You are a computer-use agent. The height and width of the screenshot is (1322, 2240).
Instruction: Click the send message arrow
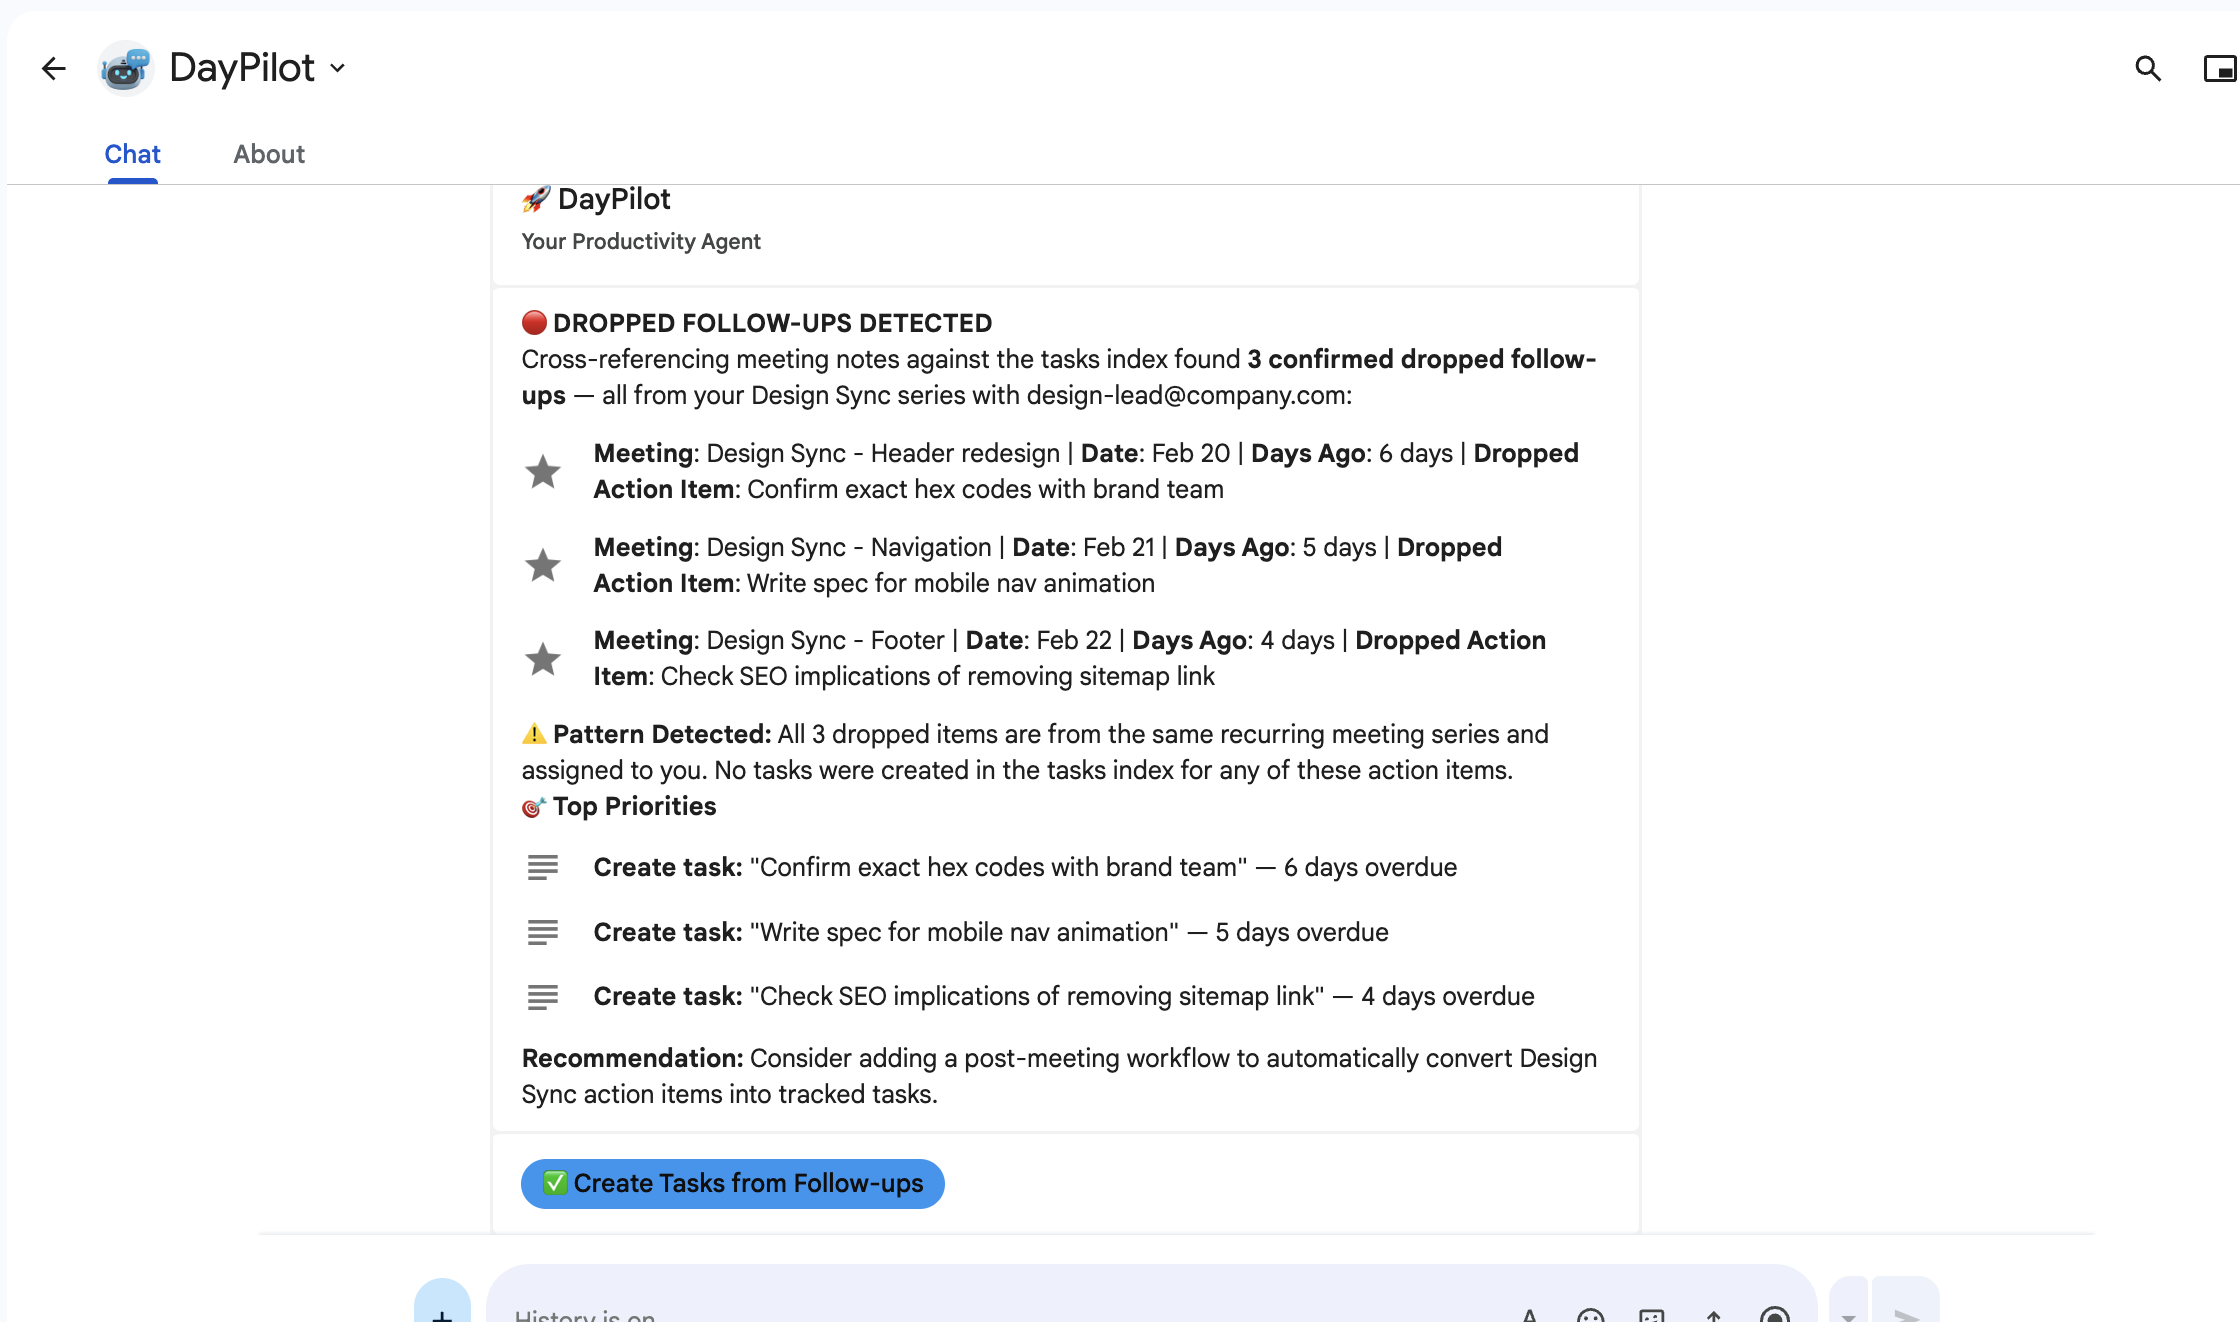[1906, 1314]
